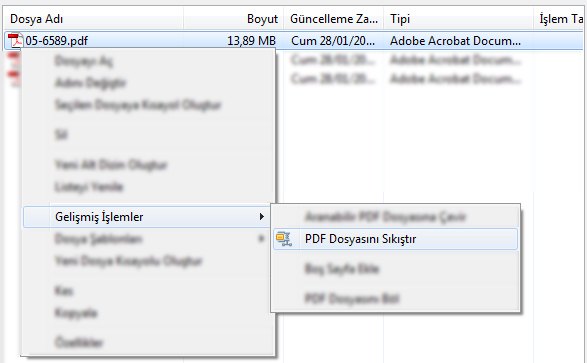Choose Özellikler at the context menu bottom
The height and width of the screenshot is (363, 587).
click(79, 342)
